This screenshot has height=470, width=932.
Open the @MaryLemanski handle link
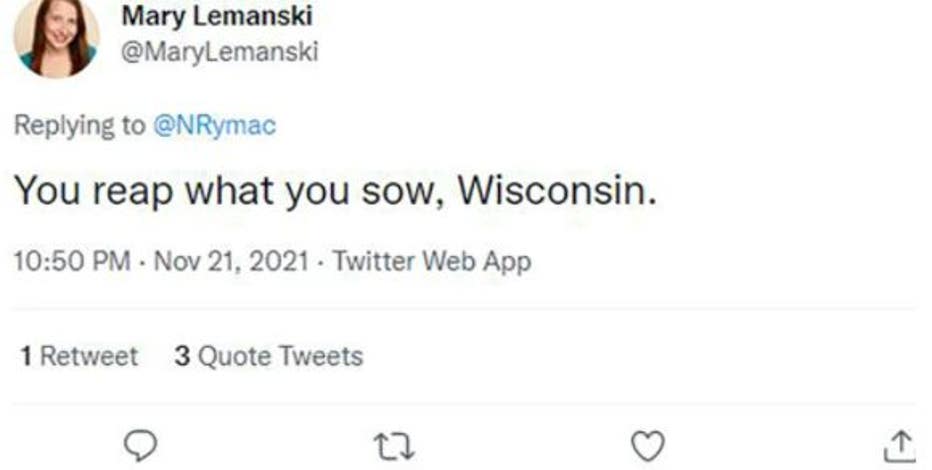click(218, 52)
